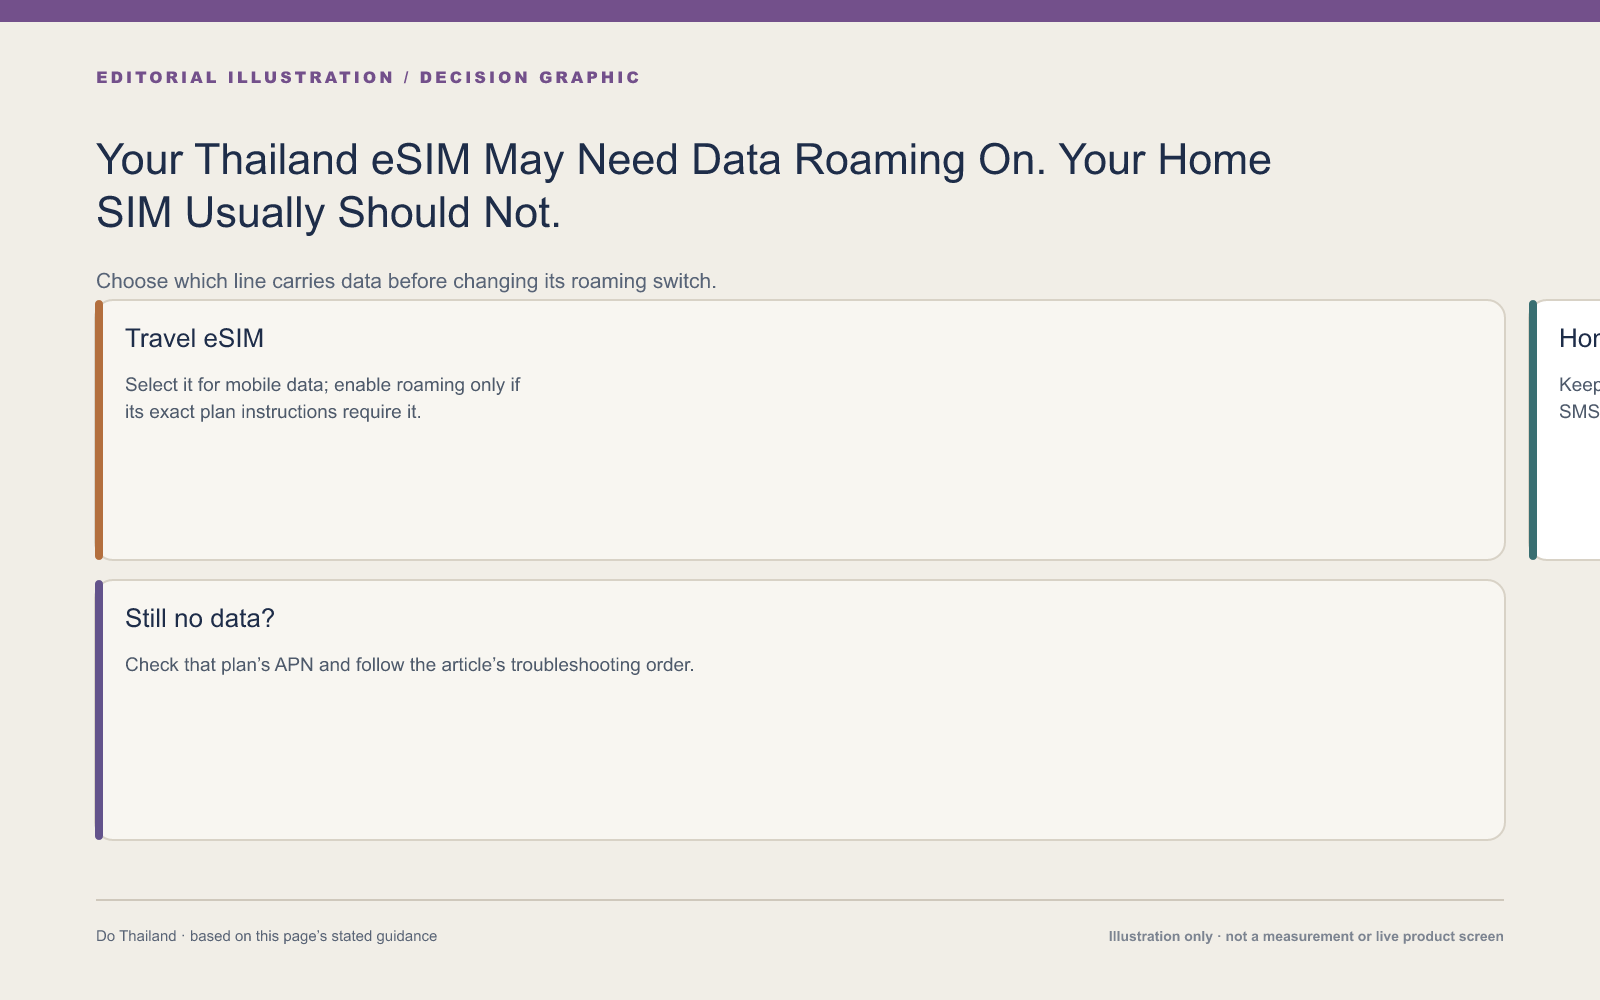Select the 'Travel eSIM' card heading
The height and width of the screenshot is (1000, 1600).
194,338
